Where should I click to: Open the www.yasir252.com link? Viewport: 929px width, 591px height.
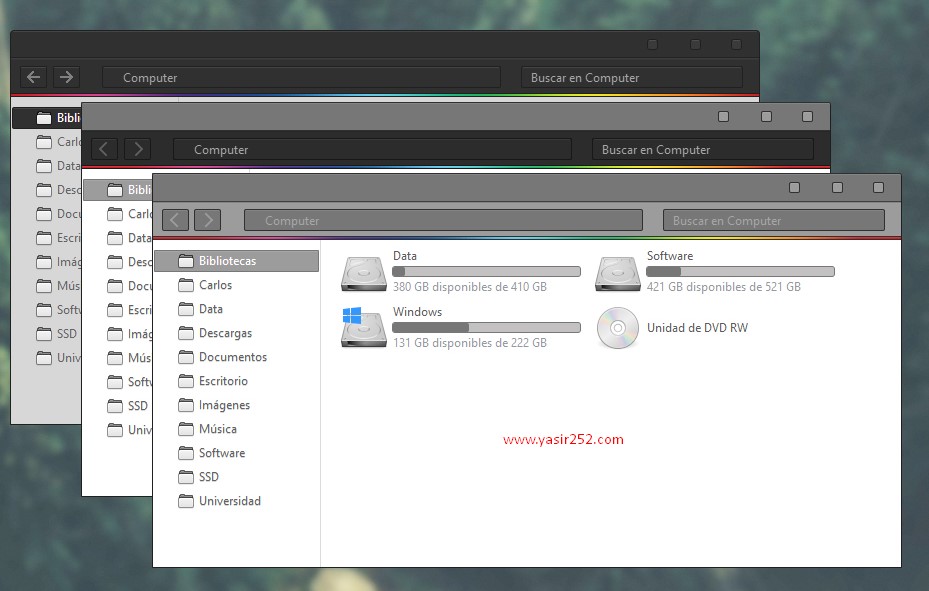coord(563,439)
